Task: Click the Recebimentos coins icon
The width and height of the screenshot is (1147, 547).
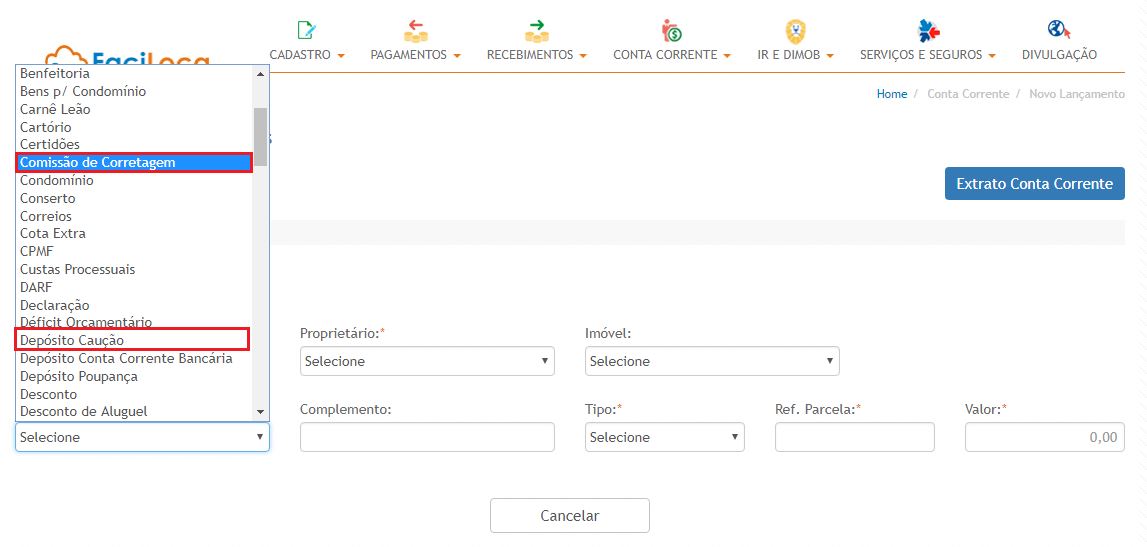Action: pyautogui.click(x=536, y=31)
